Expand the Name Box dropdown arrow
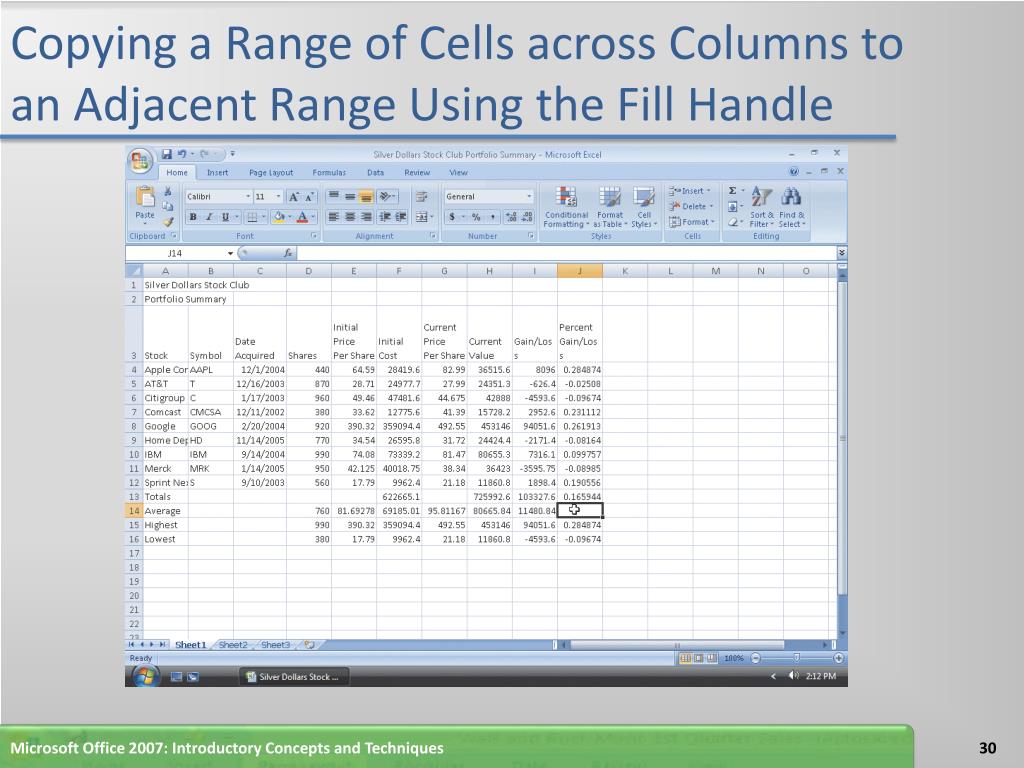This screenshot has height=768, width=1024. (230, 253)
